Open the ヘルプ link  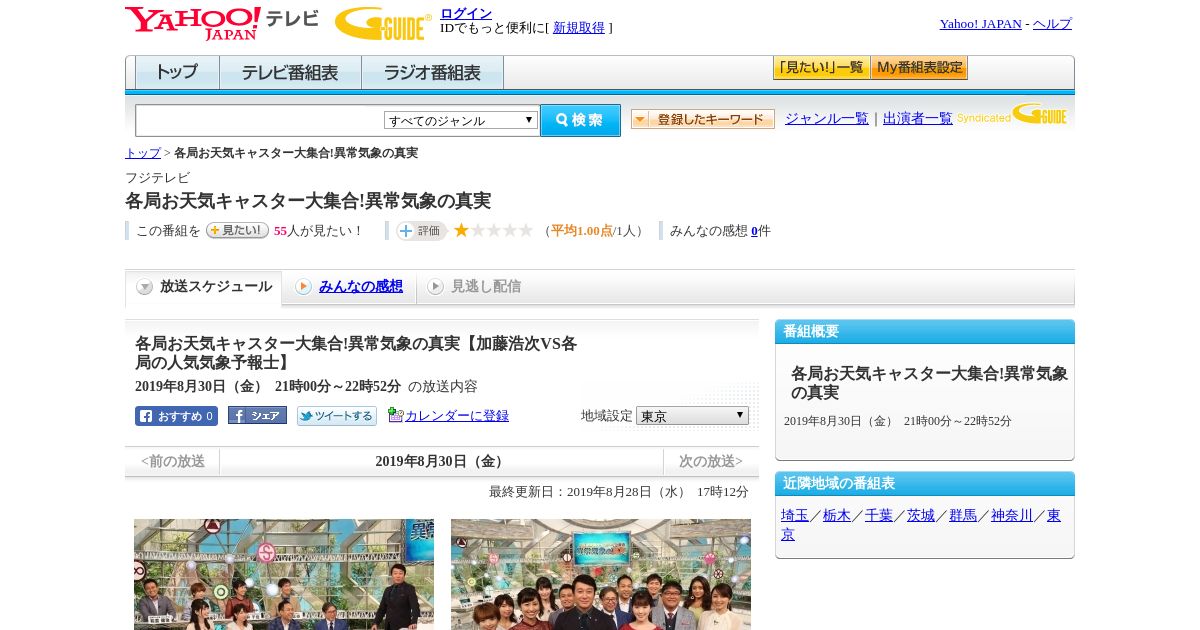[x=1052, y=24]
